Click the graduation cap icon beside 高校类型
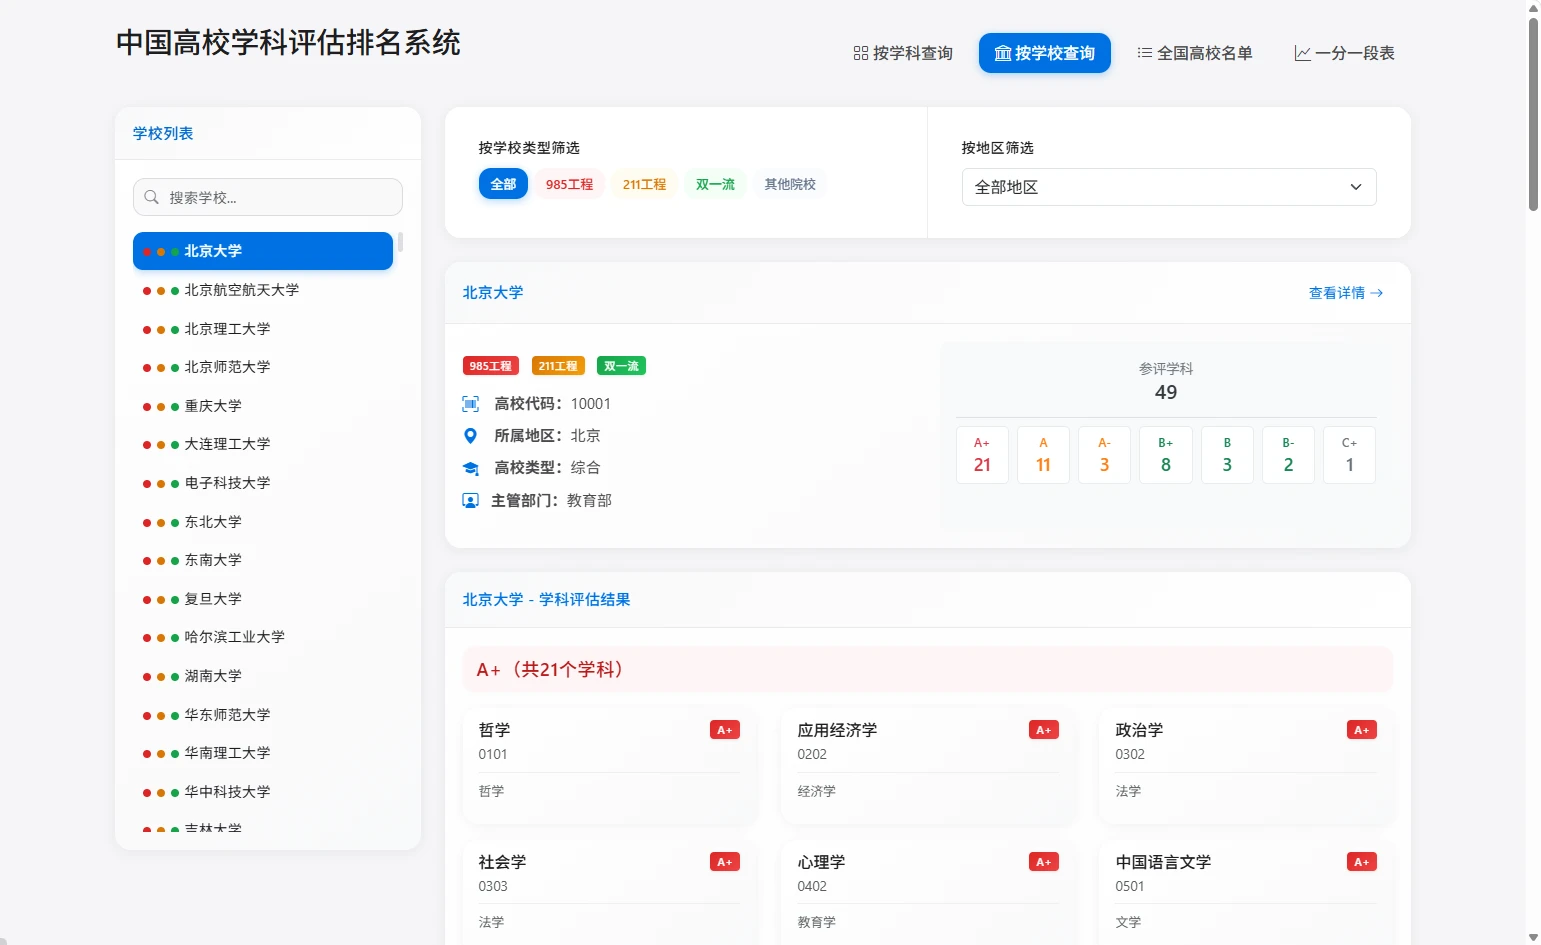 point(470,468)
